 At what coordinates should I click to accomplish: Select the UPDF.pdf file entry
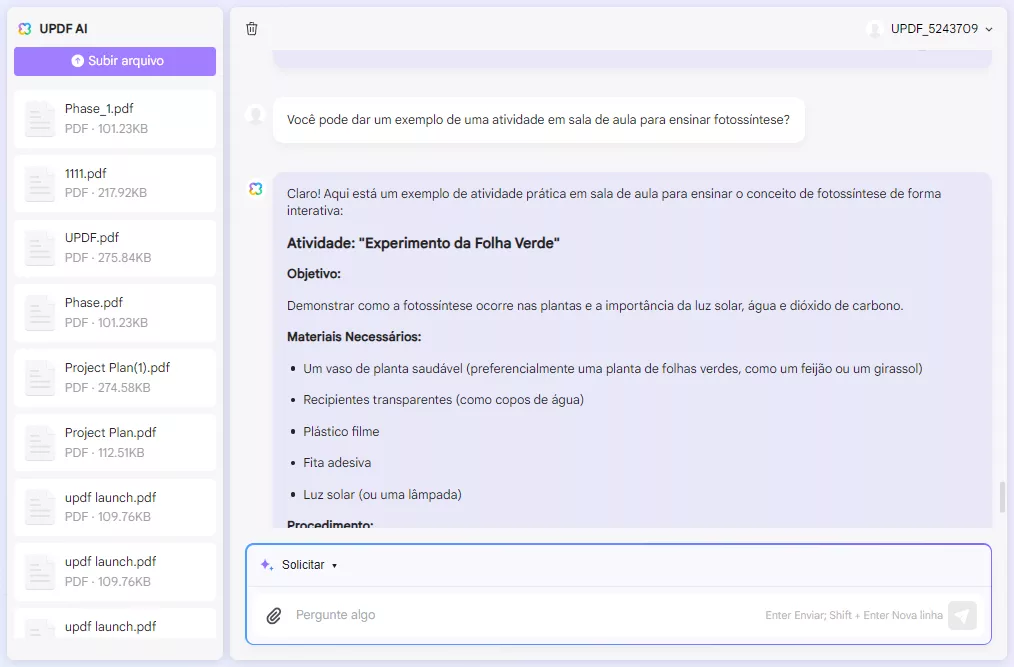(x=114, y=246)
